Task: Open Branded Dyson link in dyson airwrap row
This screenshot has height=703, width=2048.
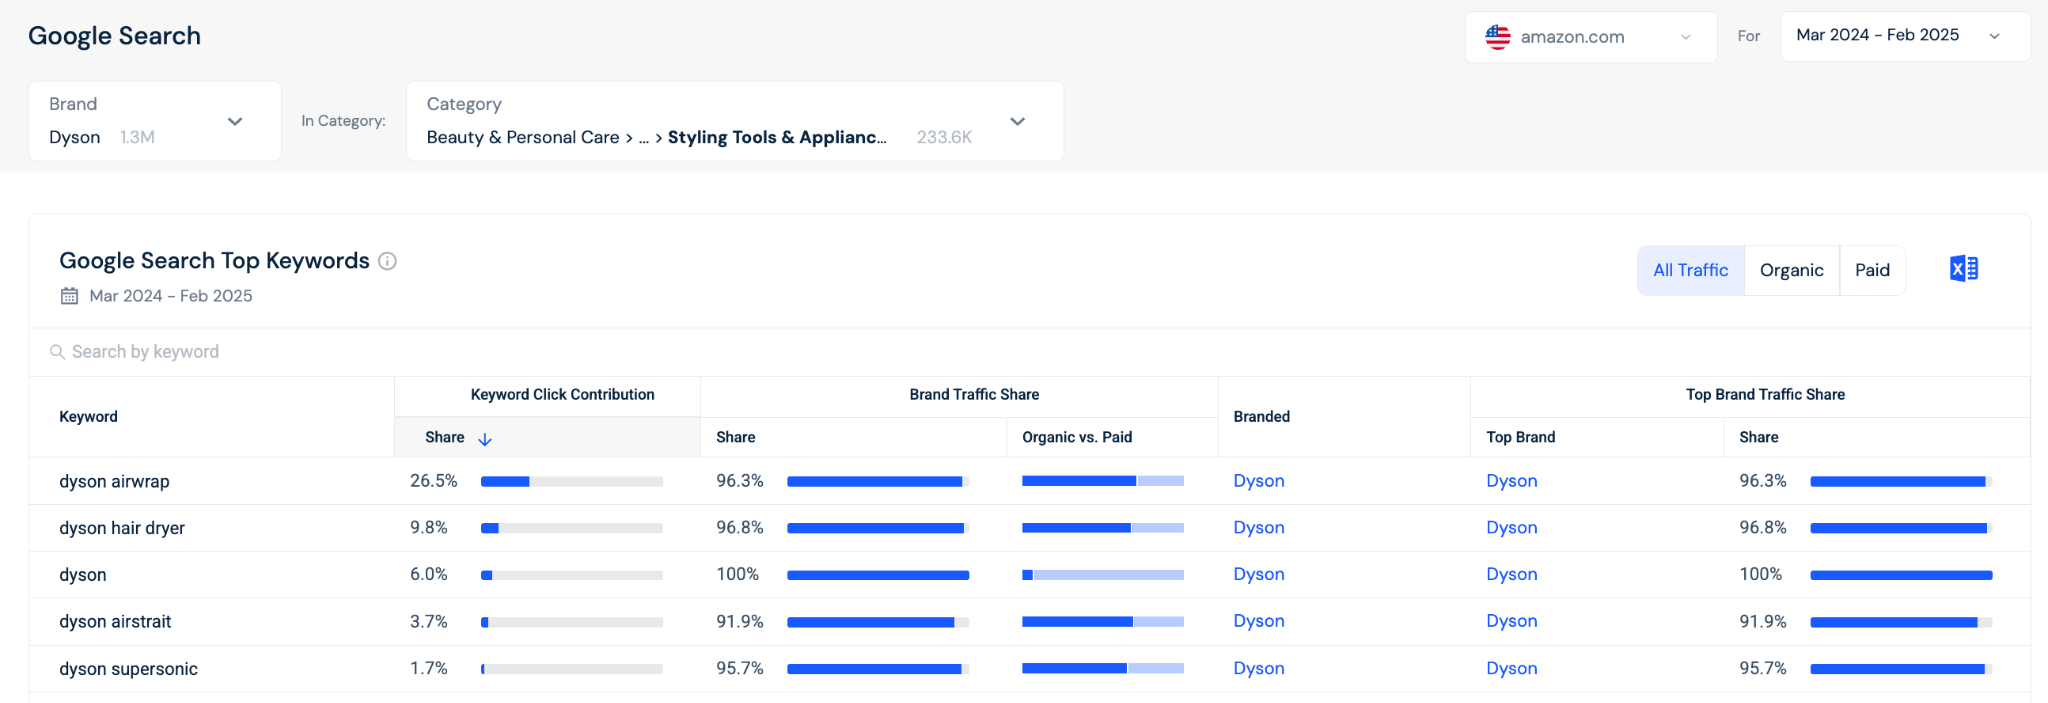Action: (1259, 481)
